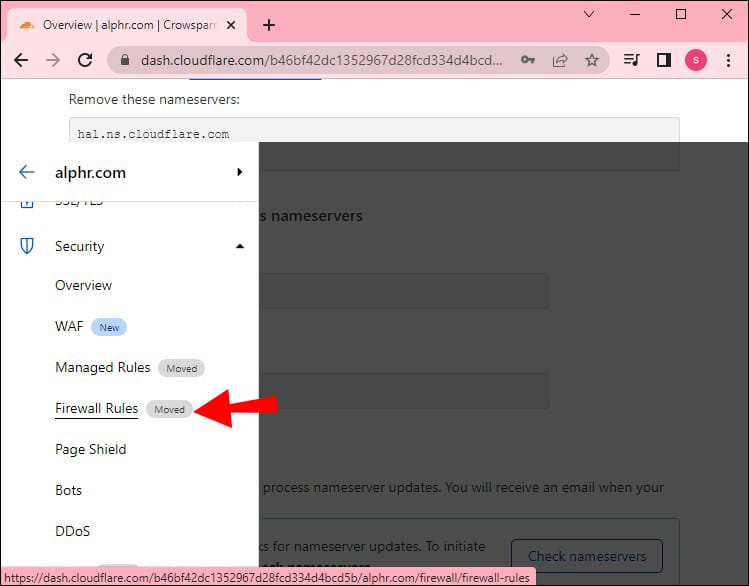Open the Security menu section
749x586 pixels.
79,246
